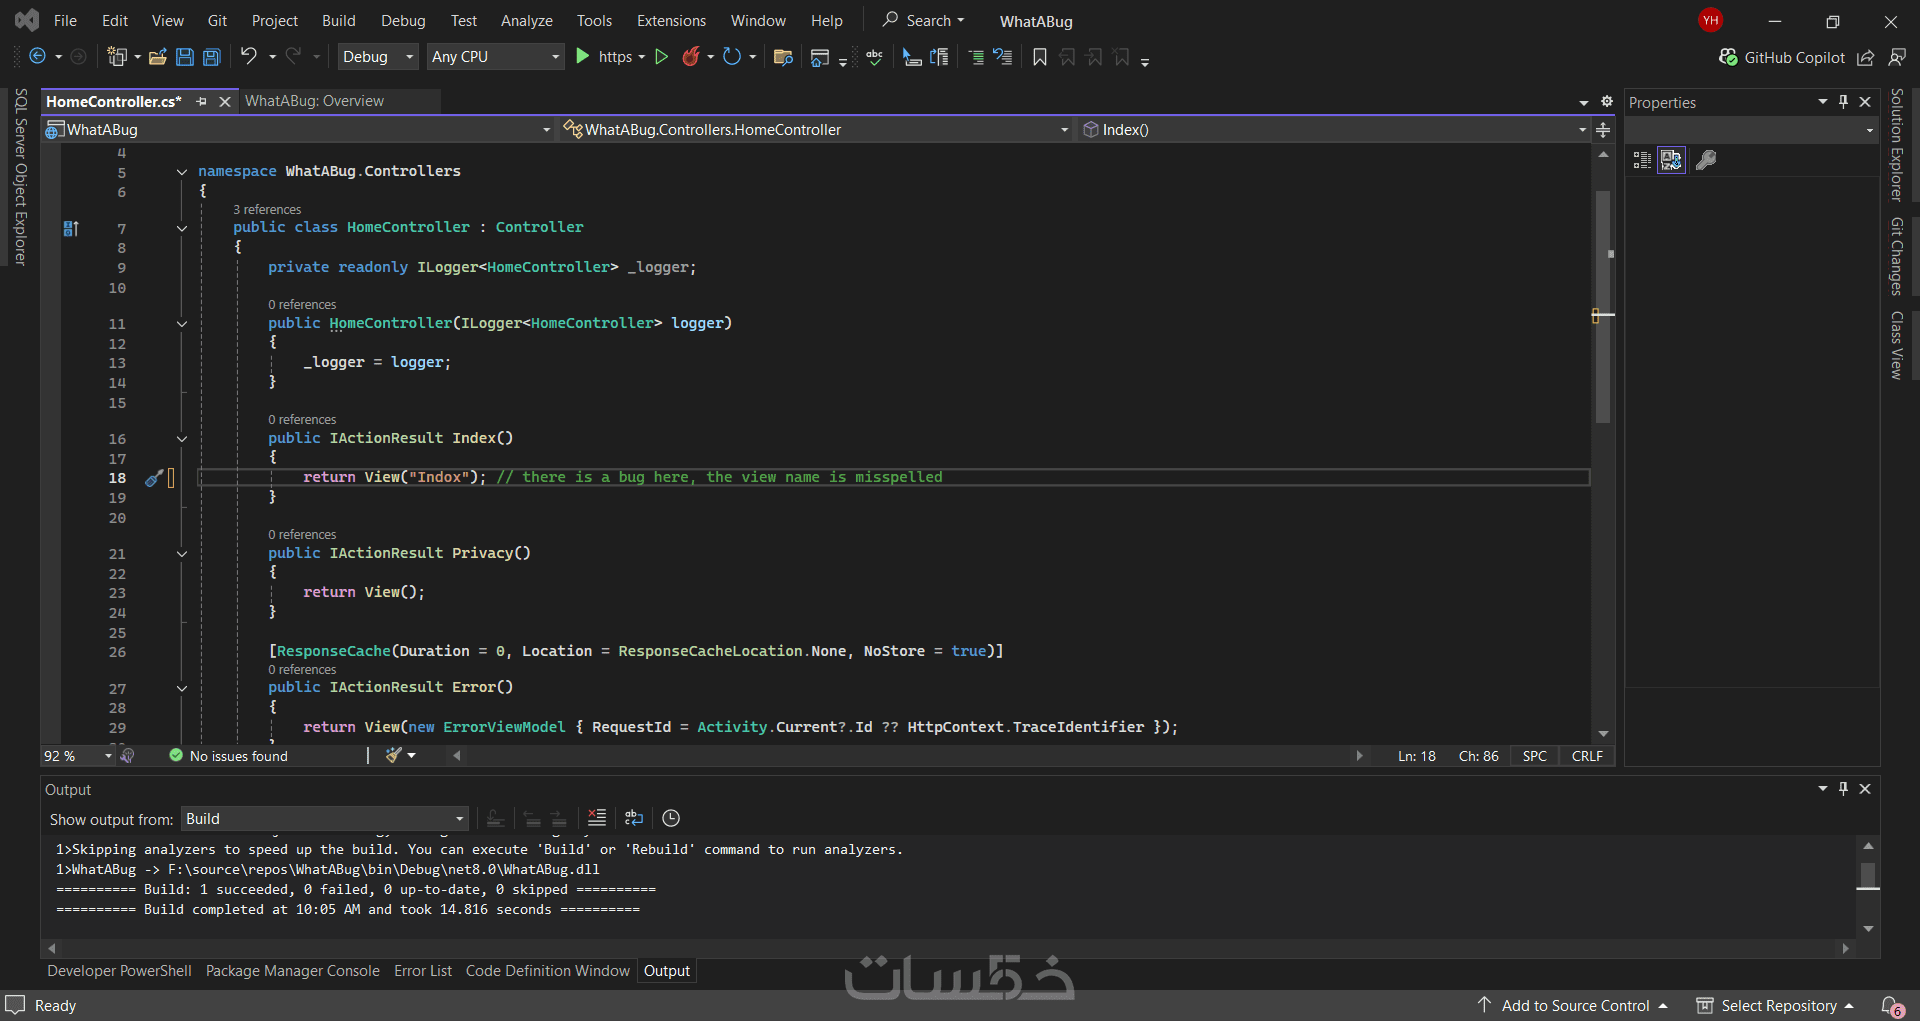Click the split editor icon above scrollbar
The height and width of the screenshot is (1021, 1920).
1603,130
